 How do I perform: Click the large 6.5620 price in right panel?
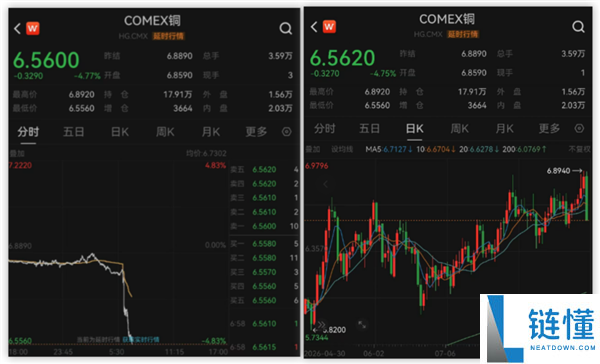(342, 58)
